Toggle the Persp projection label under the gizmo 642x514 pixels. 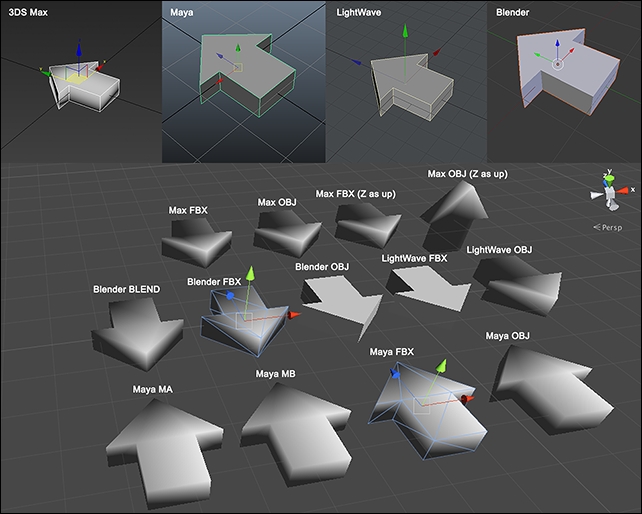[x=608, y=227]
